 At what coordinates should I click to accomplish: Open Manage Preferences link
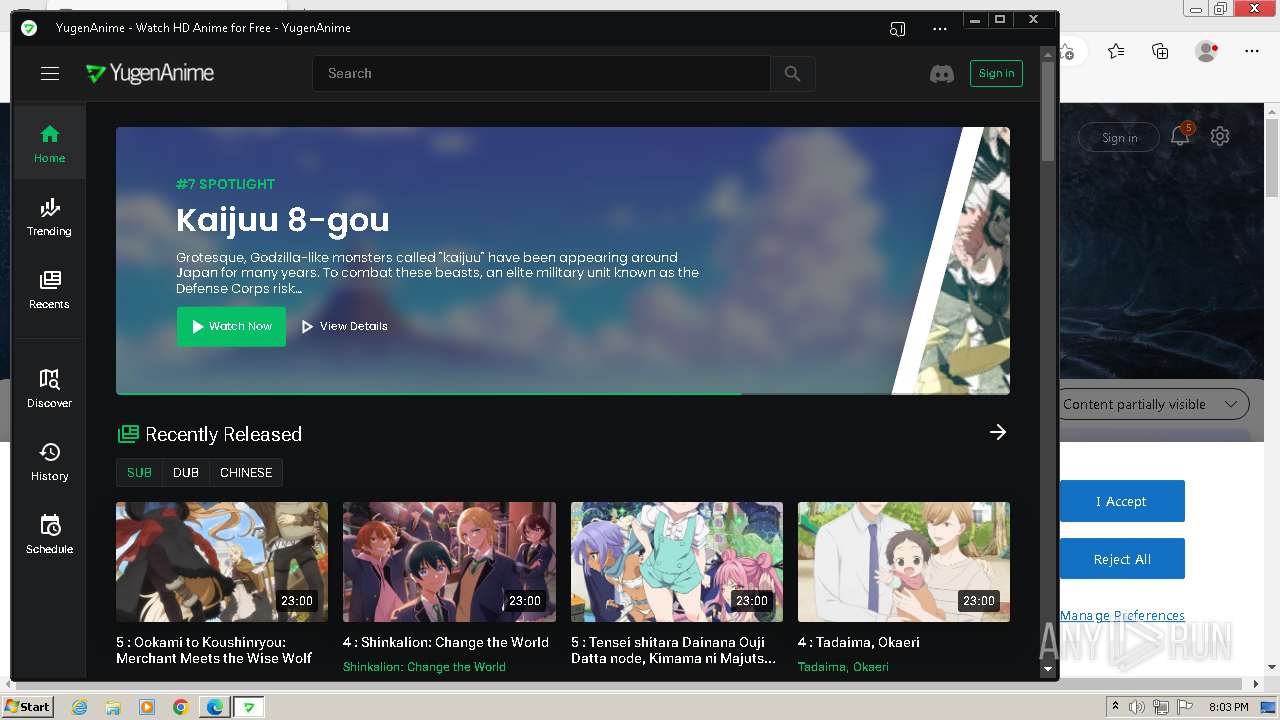coord(1122,615)
